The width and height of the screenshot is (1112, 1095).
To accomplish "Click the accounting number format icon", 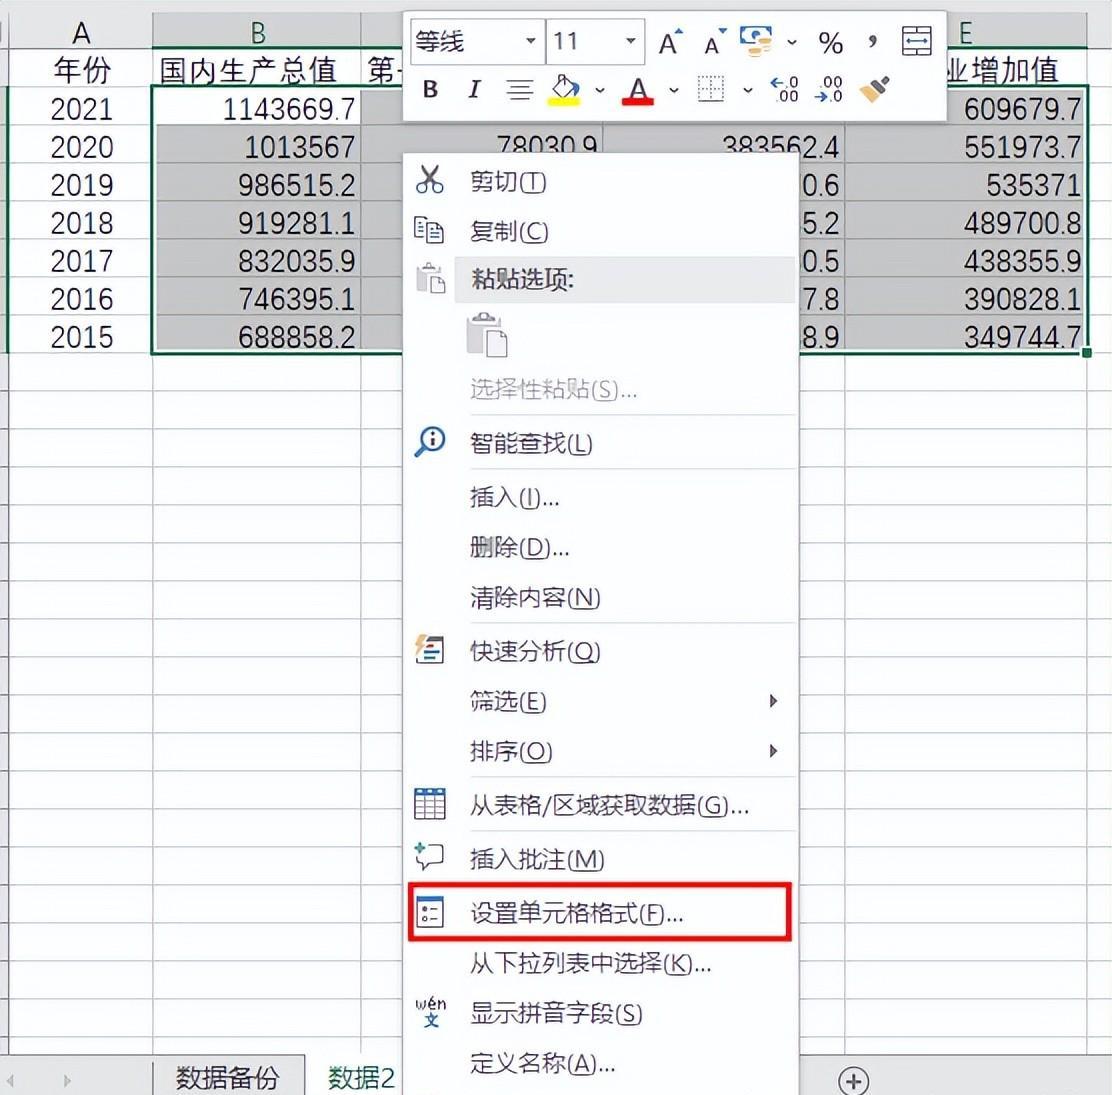I will point(756,41).
